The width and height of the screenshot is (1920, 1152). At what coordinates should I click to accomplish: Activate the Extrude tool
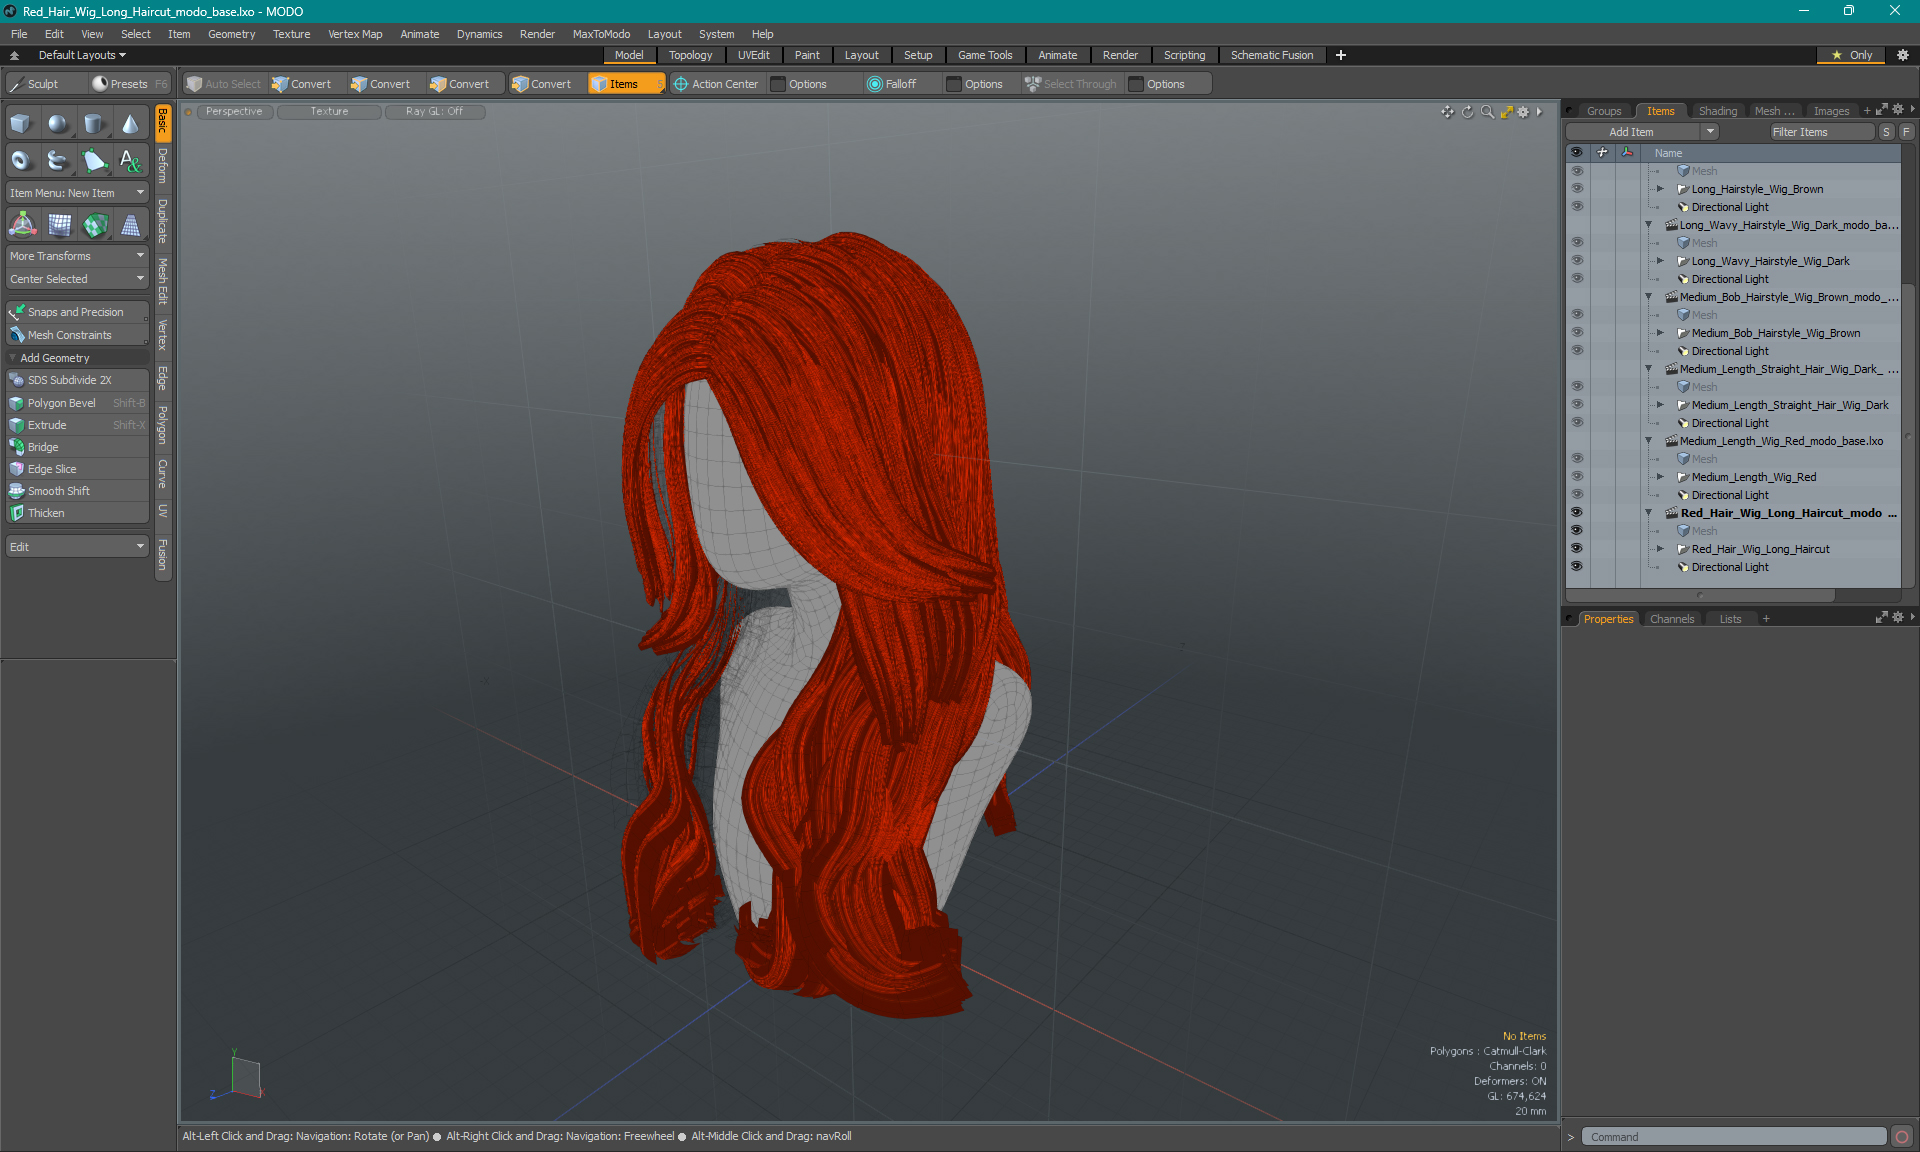pos(77,425)
